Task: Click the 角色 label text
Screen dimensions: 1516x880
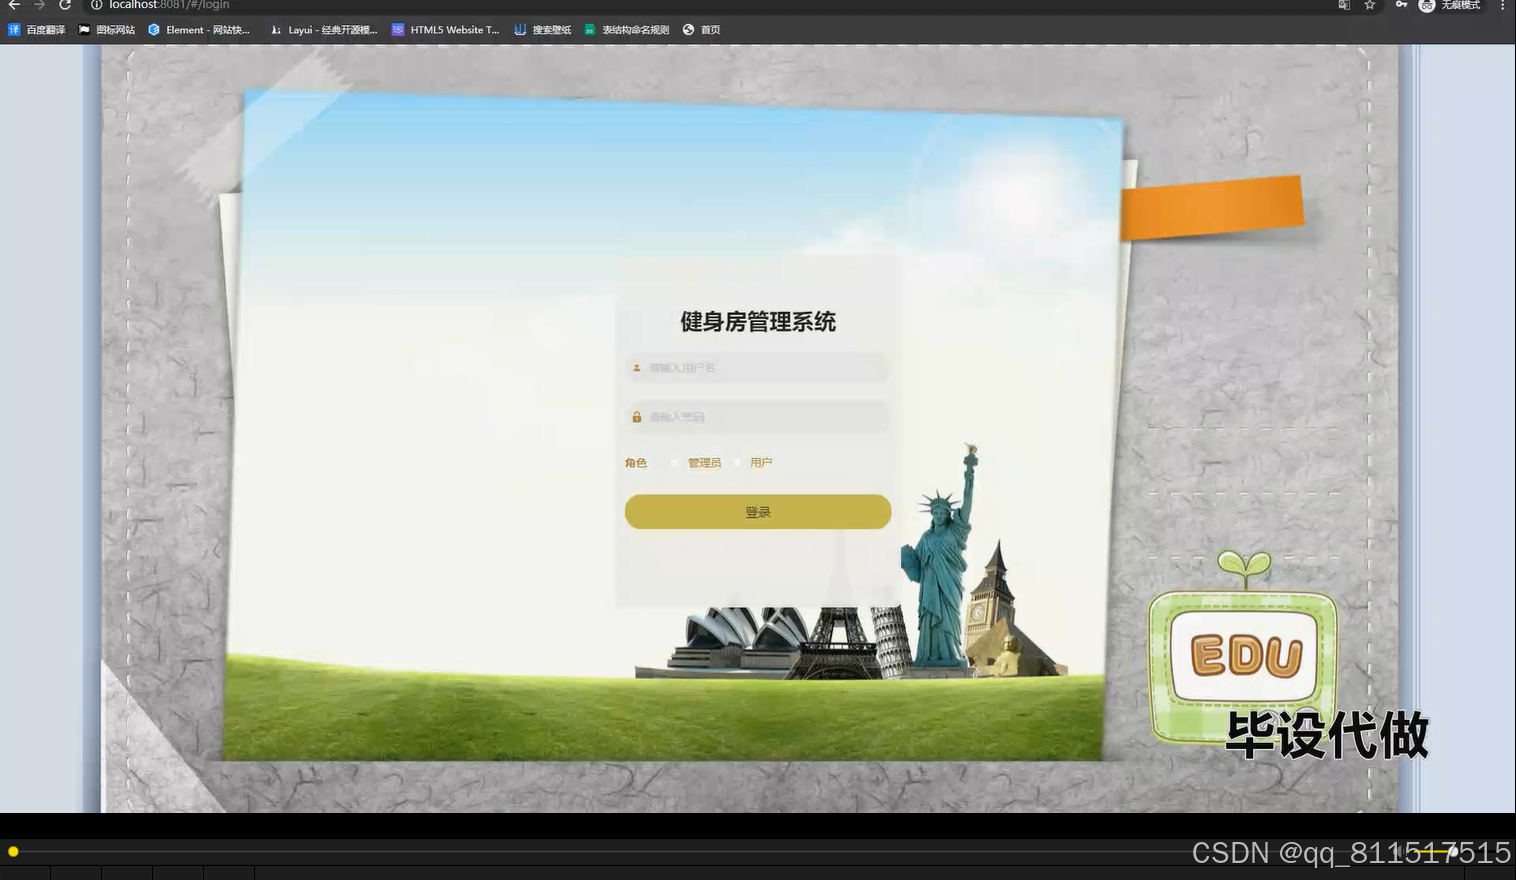Action: point(636,463)
